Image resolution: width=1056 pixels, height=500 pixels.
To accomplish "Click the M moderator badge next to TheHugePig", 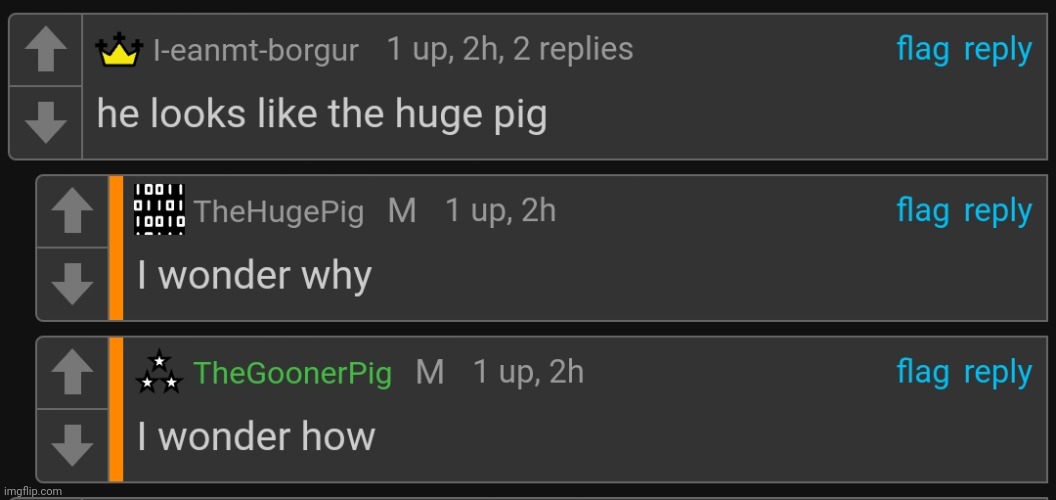I will click(x=402, y=212).
